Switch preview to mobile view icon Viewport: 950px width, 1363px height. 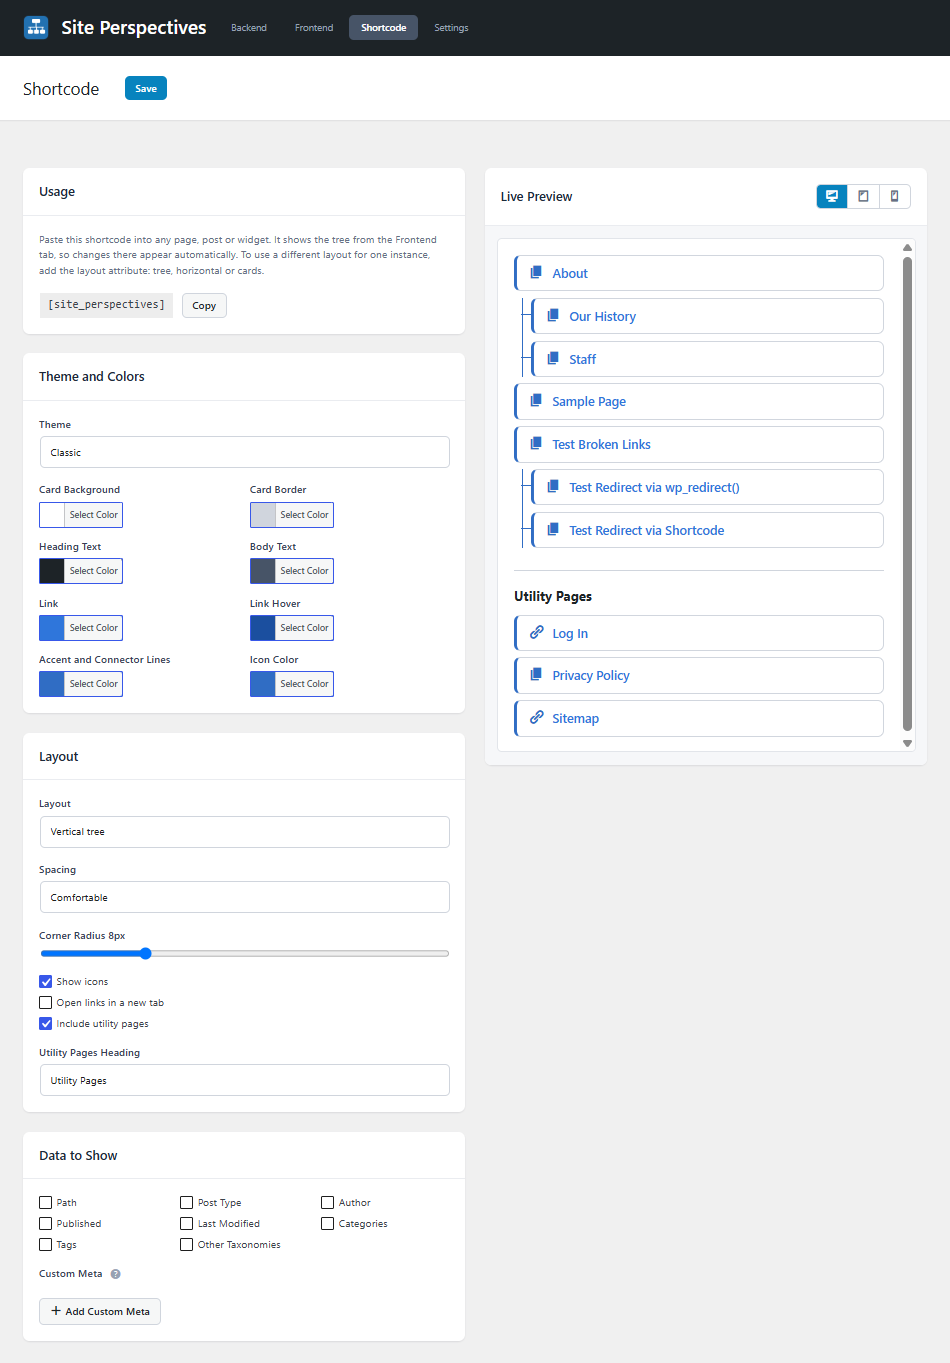(x=895, y=196)
